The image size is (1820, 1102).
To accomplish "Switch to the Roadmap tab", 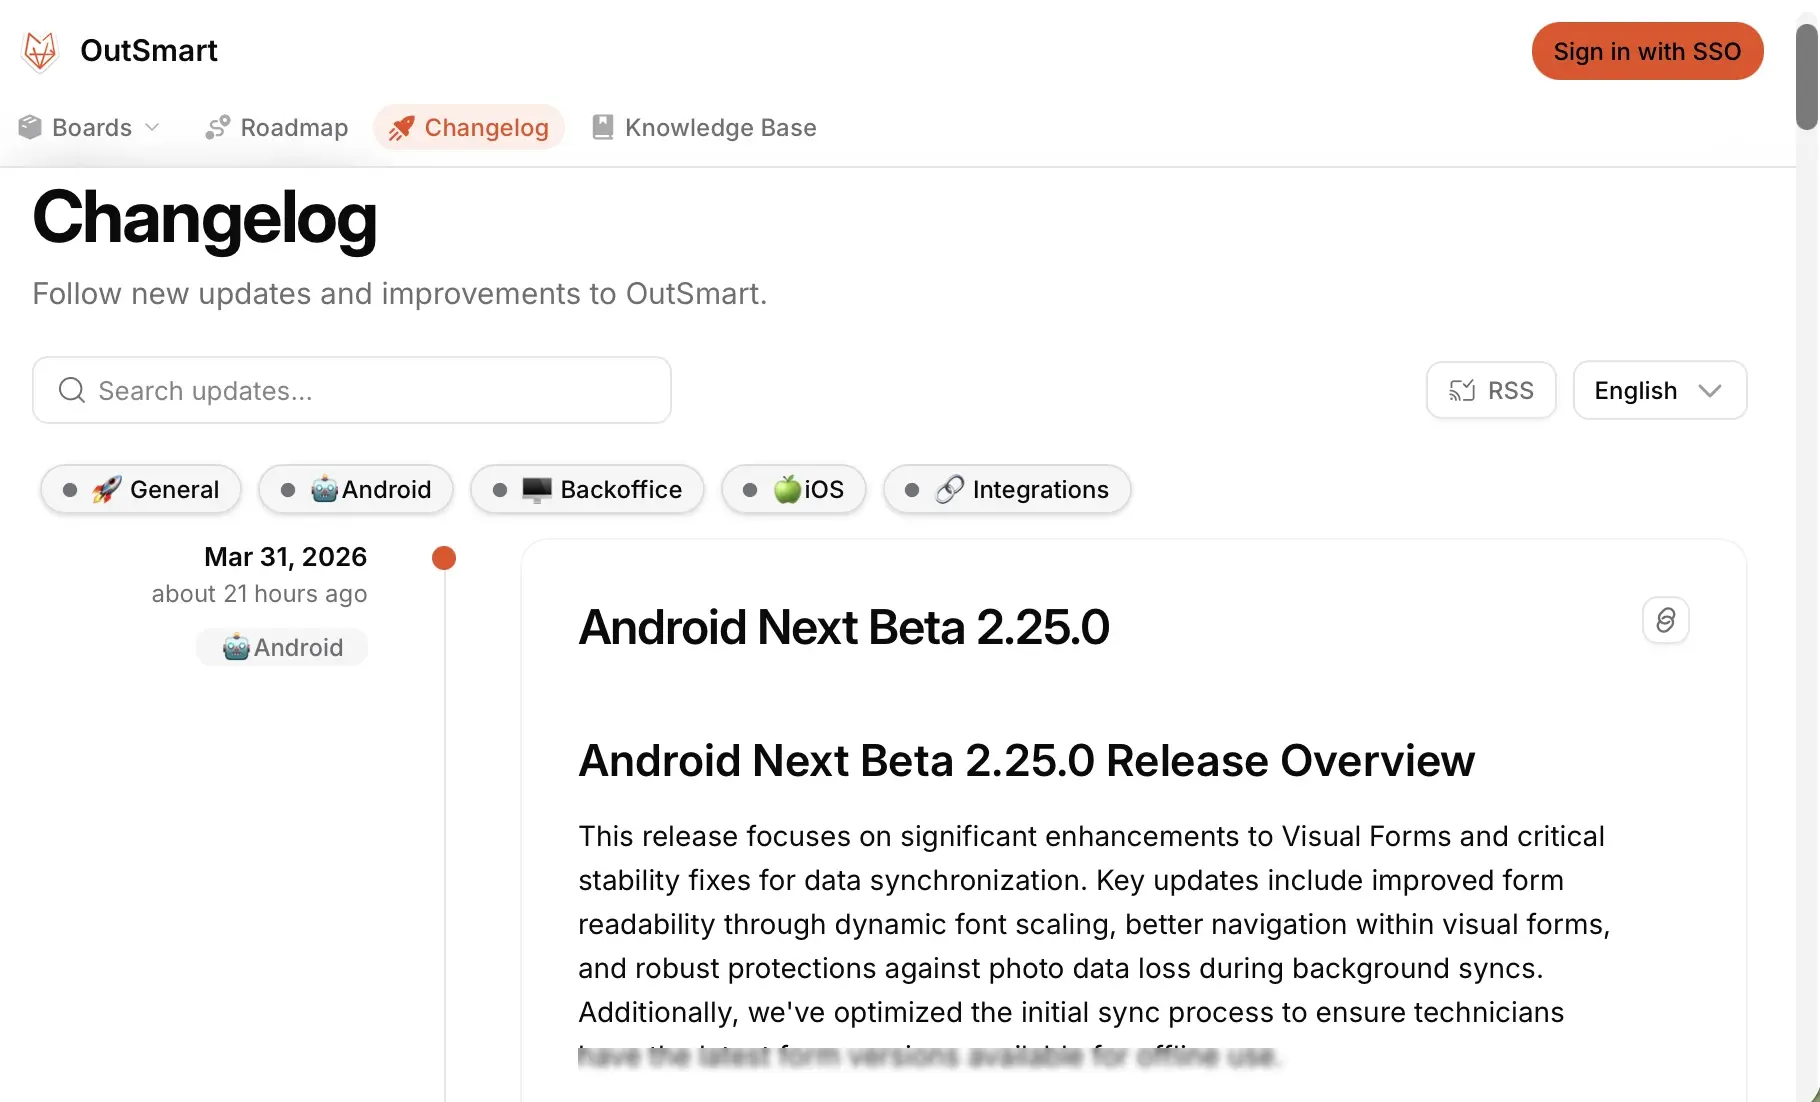I will [276, 127].
